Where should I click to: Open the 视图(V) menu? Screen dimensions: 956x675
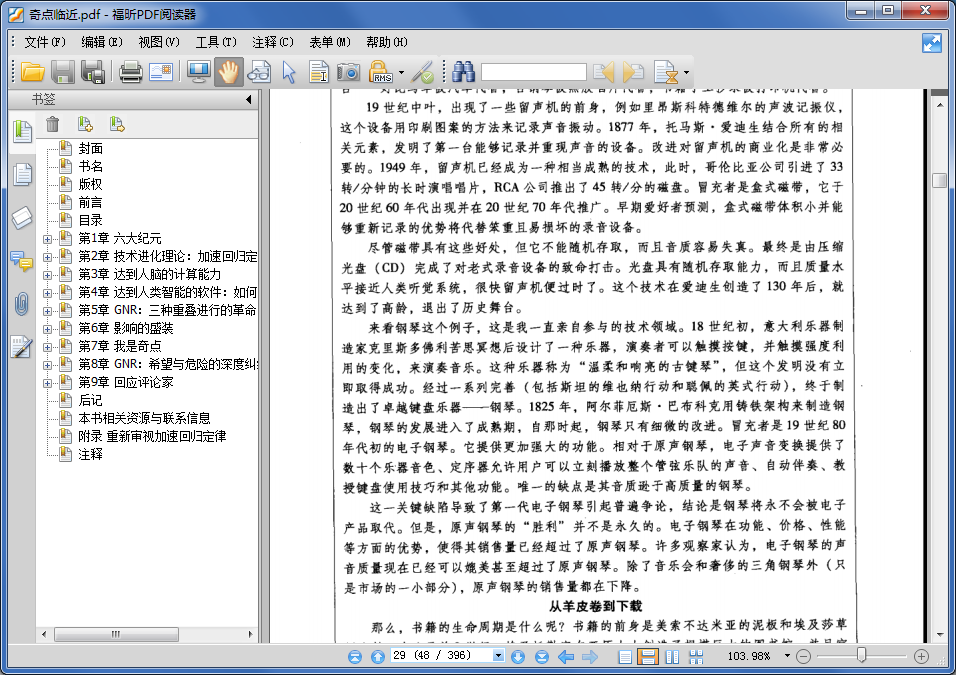pos(159,42)
